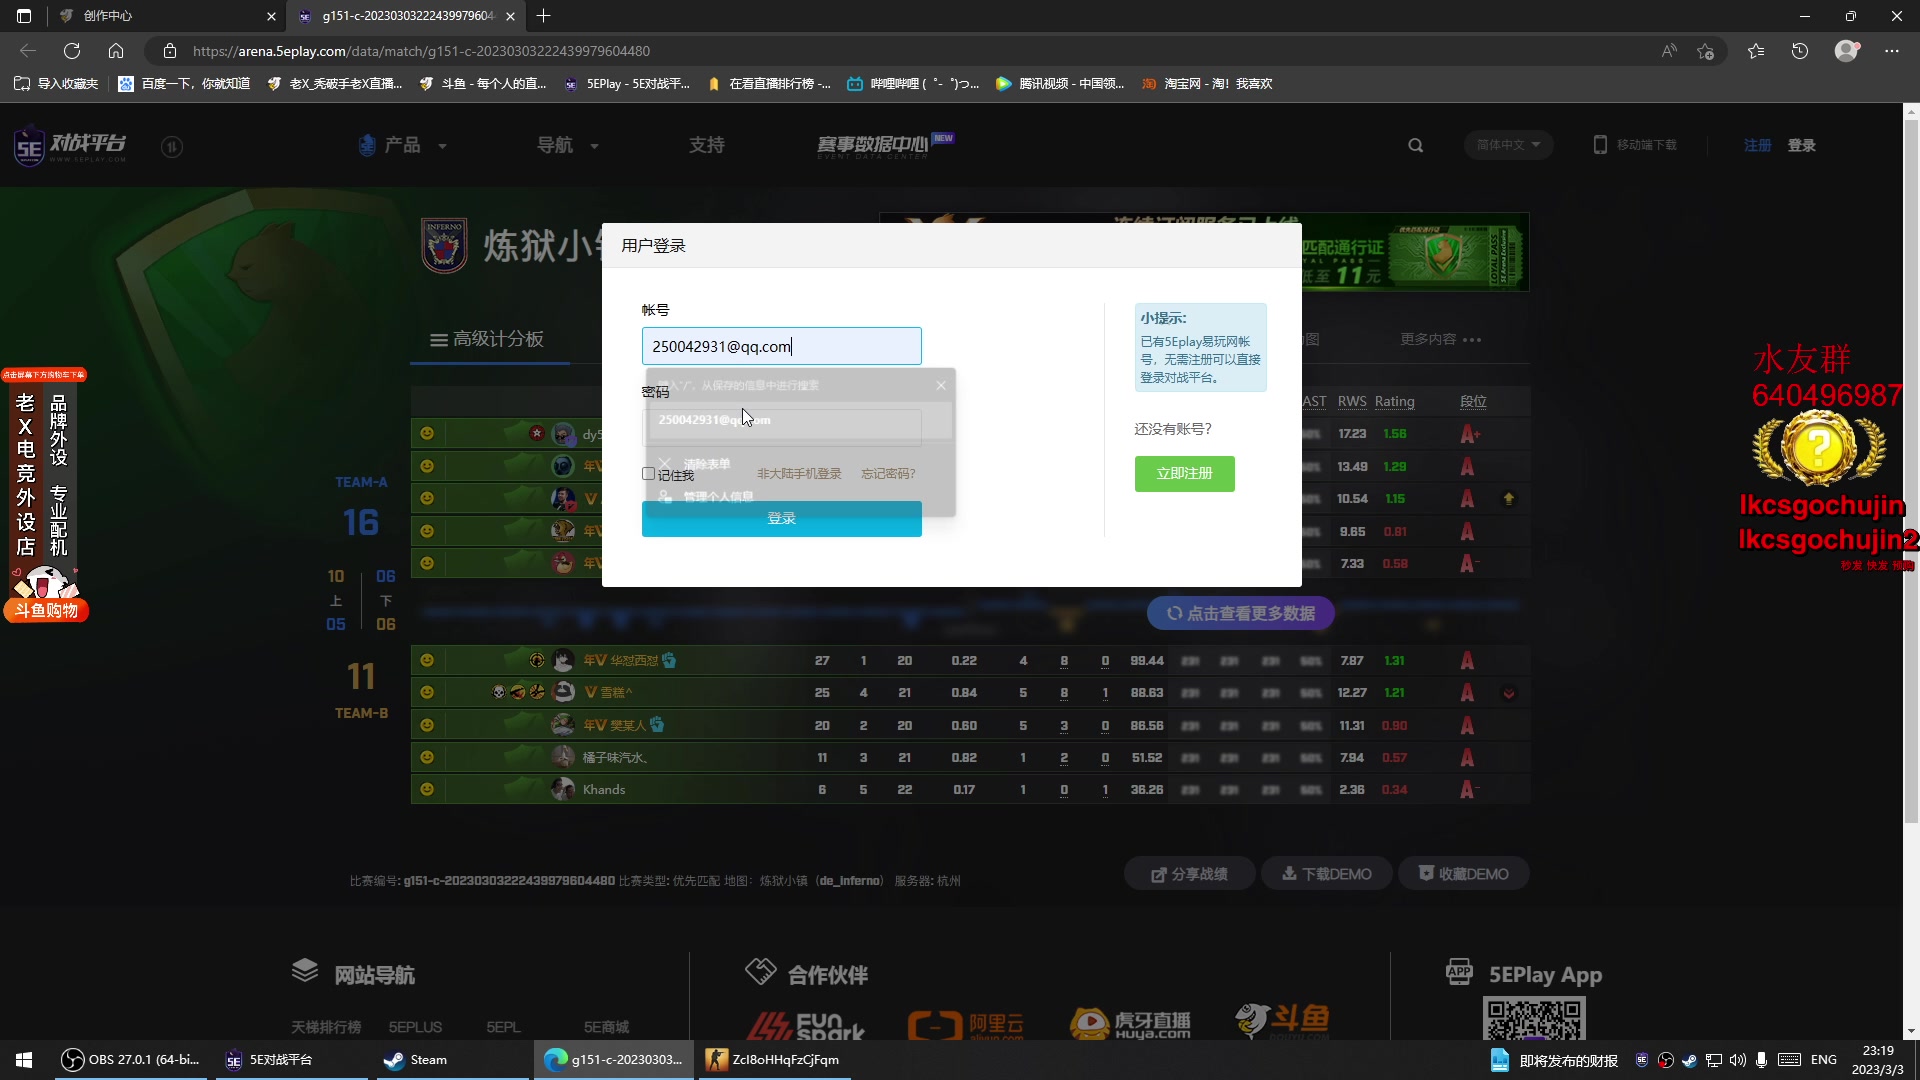Open 支持 in site navigation

707,145
